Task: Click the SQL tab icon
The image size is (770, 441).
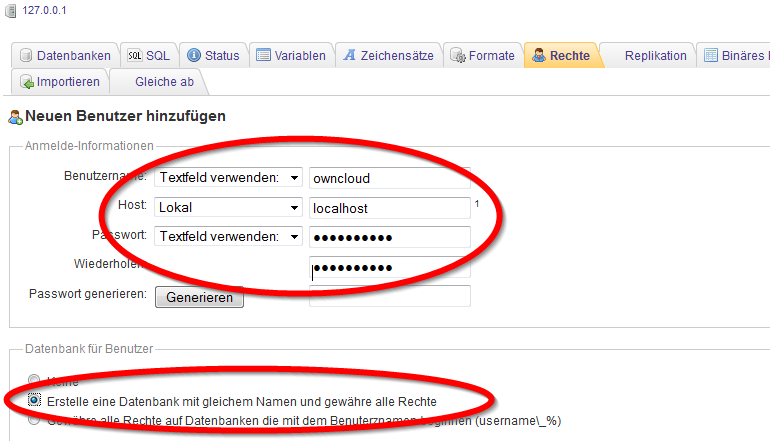Action: point(135,56)
